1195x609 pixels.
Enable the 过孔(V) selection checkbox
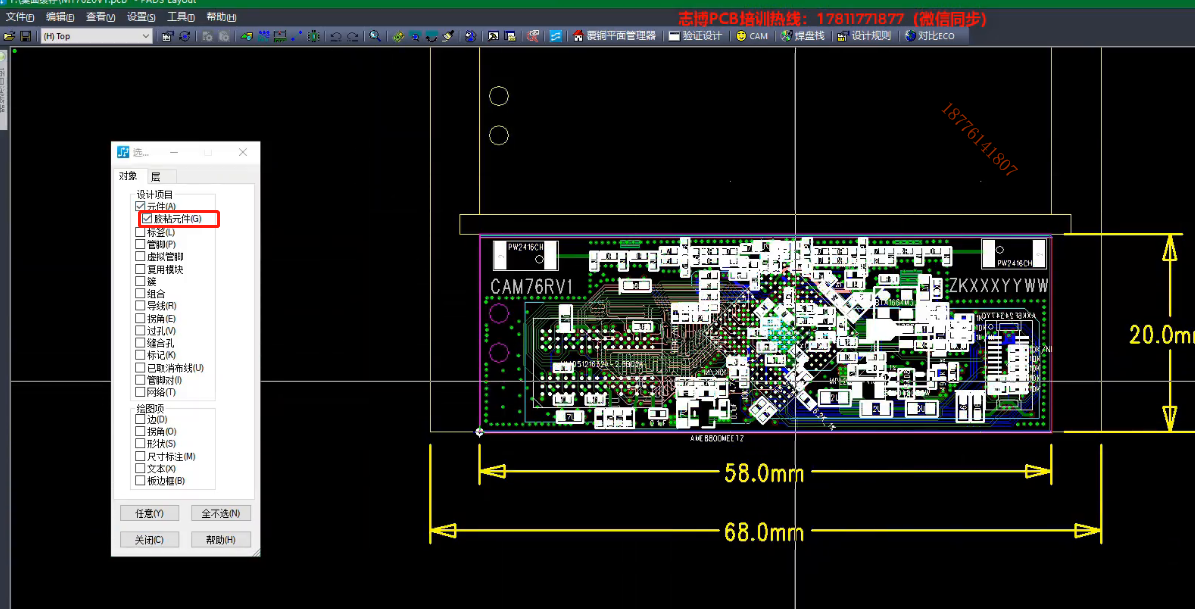[x=140, y=329]
